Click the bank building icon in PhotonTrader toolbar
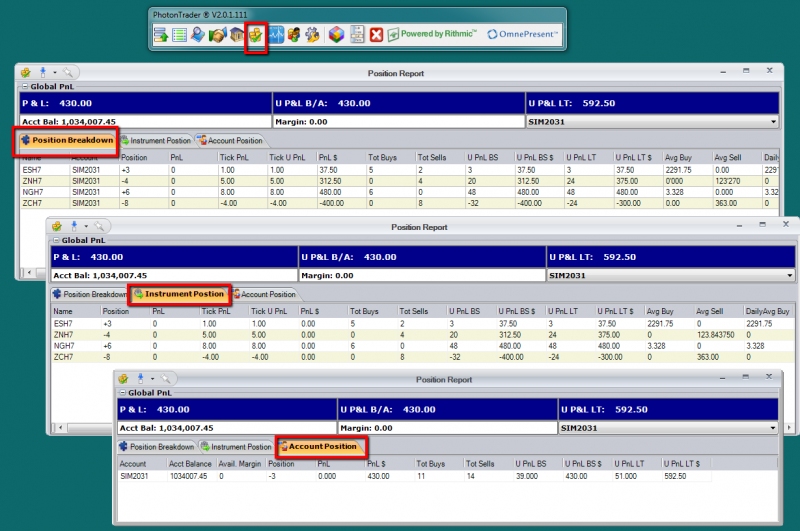The width and height of the screenshot is (800, 531). pyautogui.click(x=236, y=35)
